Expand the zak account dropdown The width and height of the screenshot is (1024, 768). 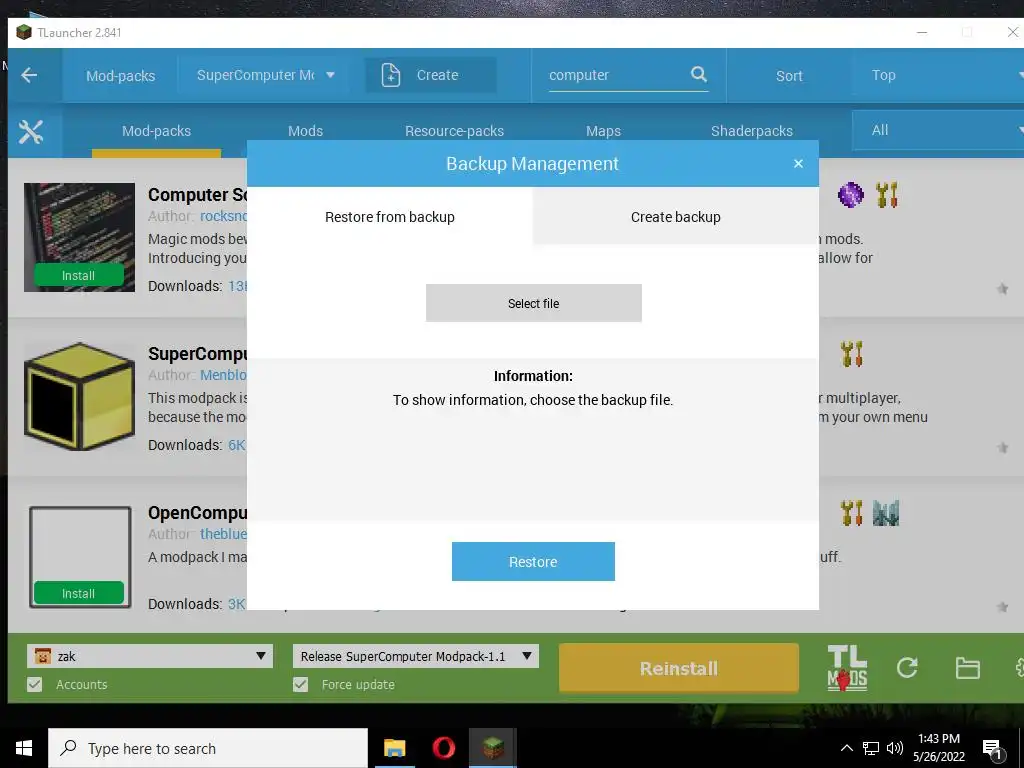(261, 656)
